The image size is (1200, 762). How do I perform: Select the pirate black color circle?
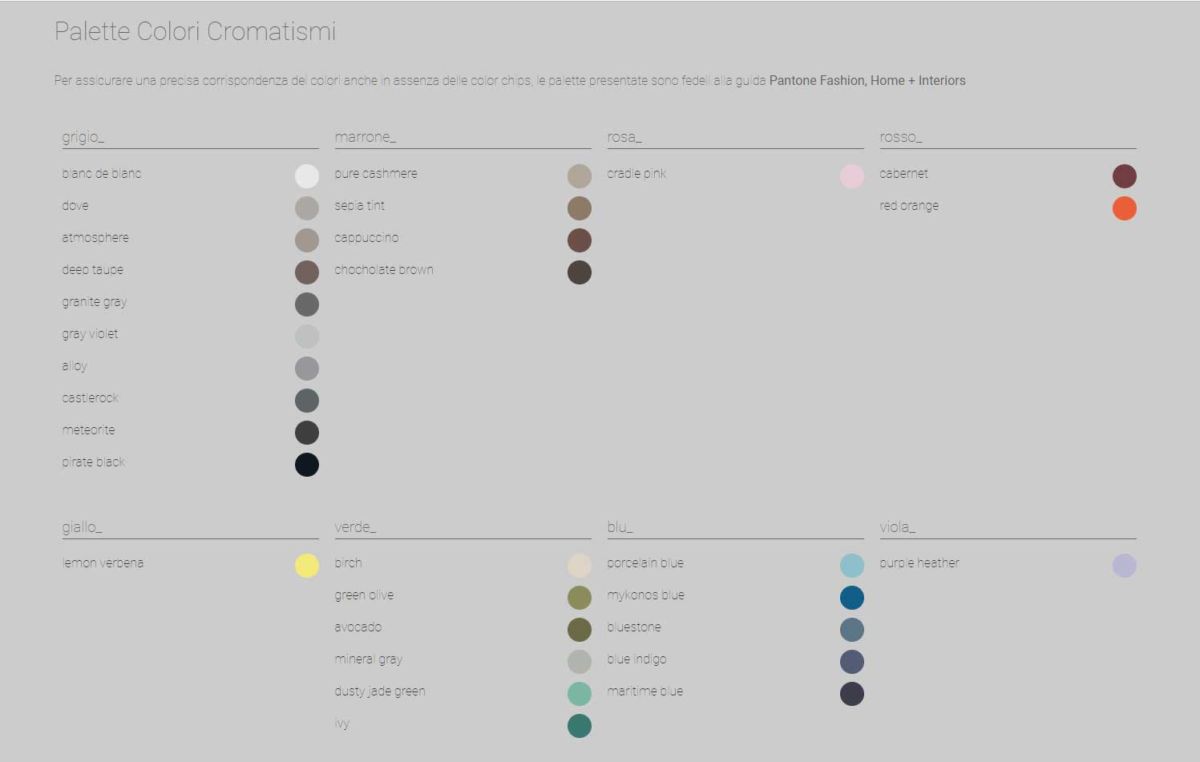(x=307, y=465)
